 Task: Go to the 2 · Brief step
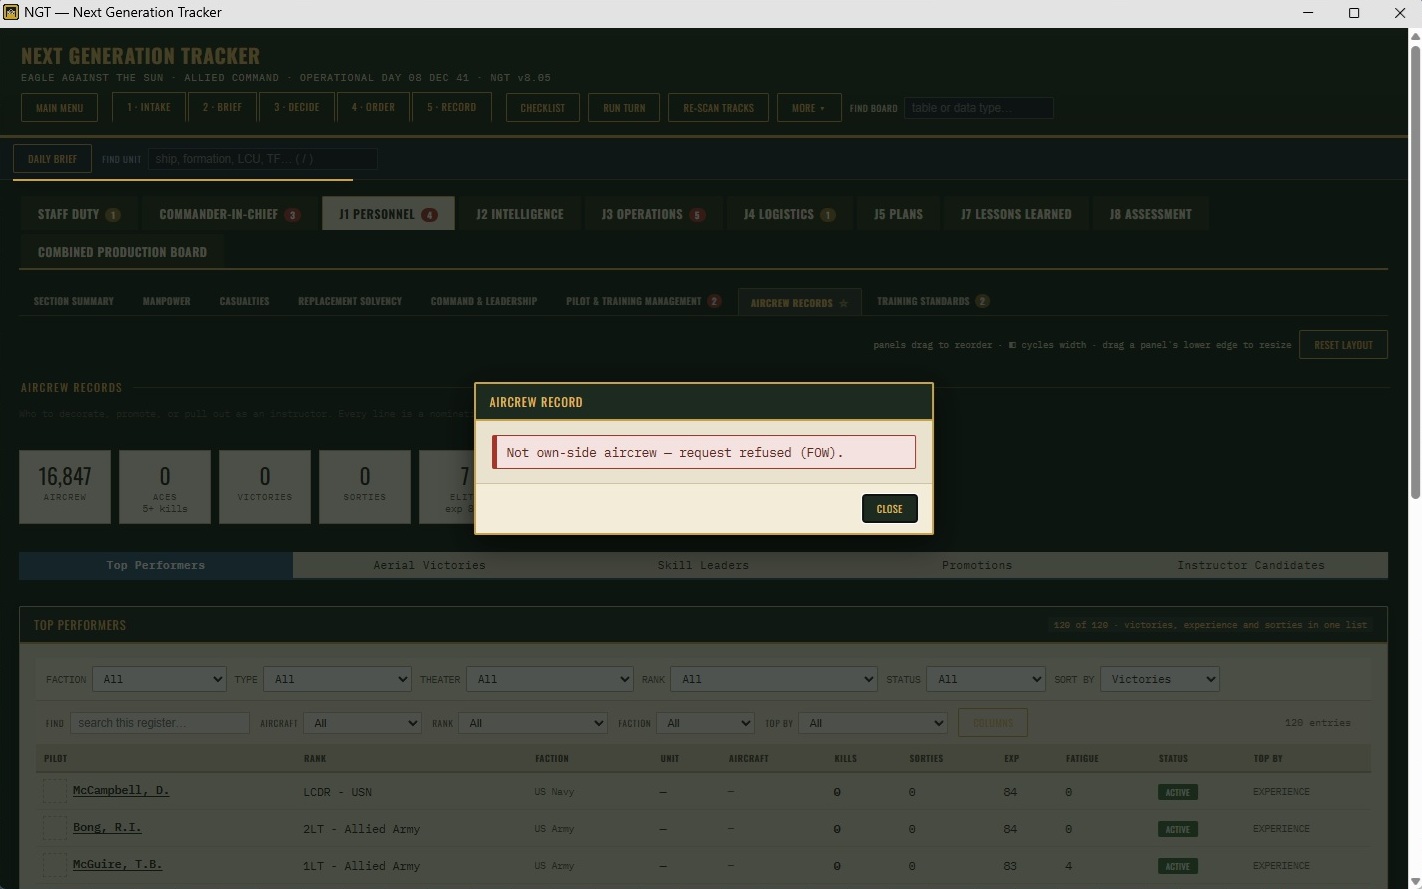pos(222,107)
